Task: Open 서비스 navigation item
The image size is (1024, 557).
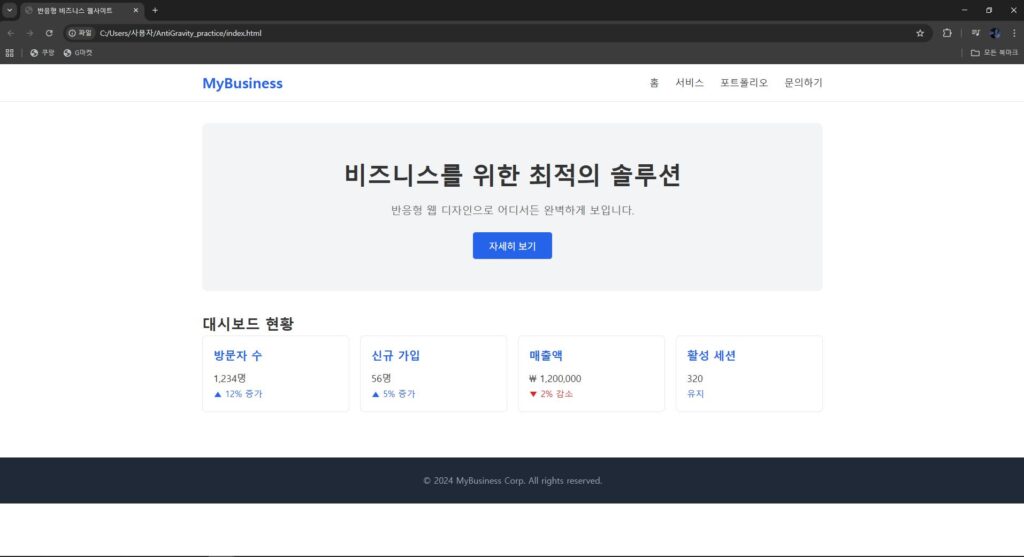Action: [x=689, y=83]
